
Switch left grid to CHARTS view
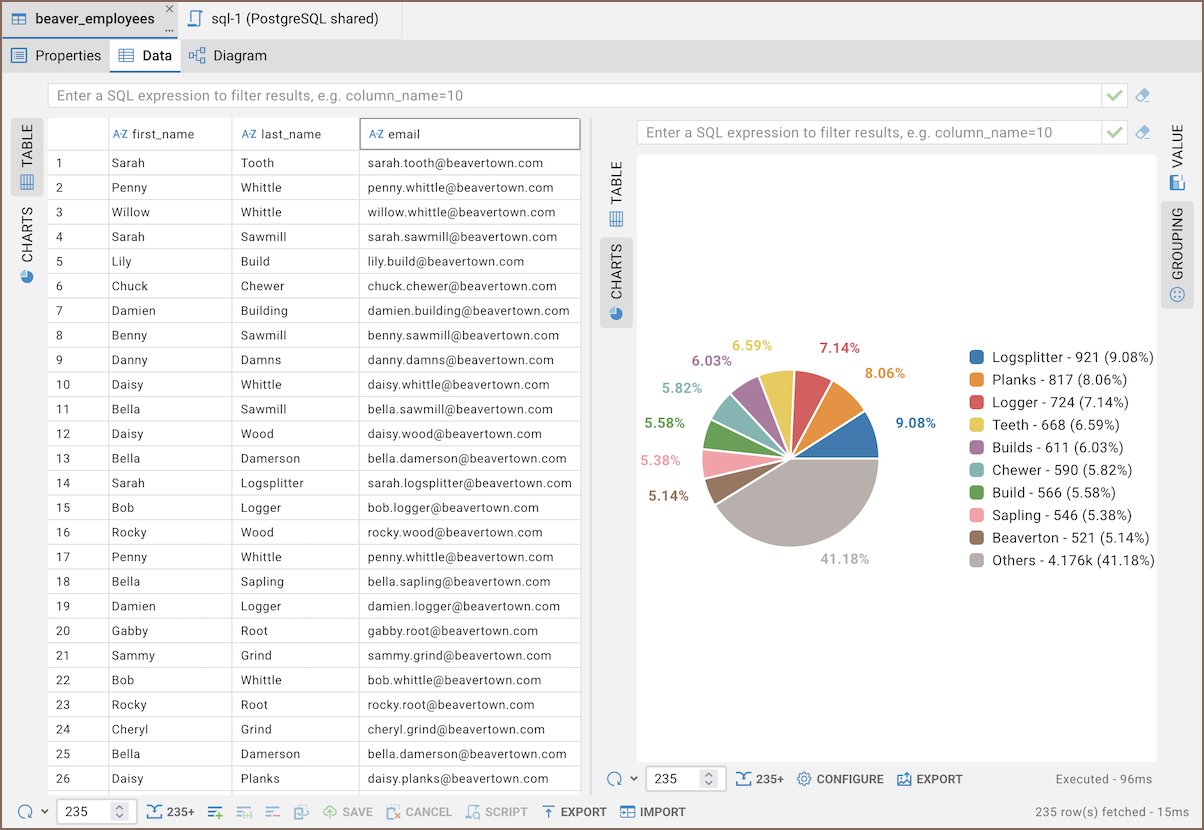pyautogui.click(x=27, y=245)
